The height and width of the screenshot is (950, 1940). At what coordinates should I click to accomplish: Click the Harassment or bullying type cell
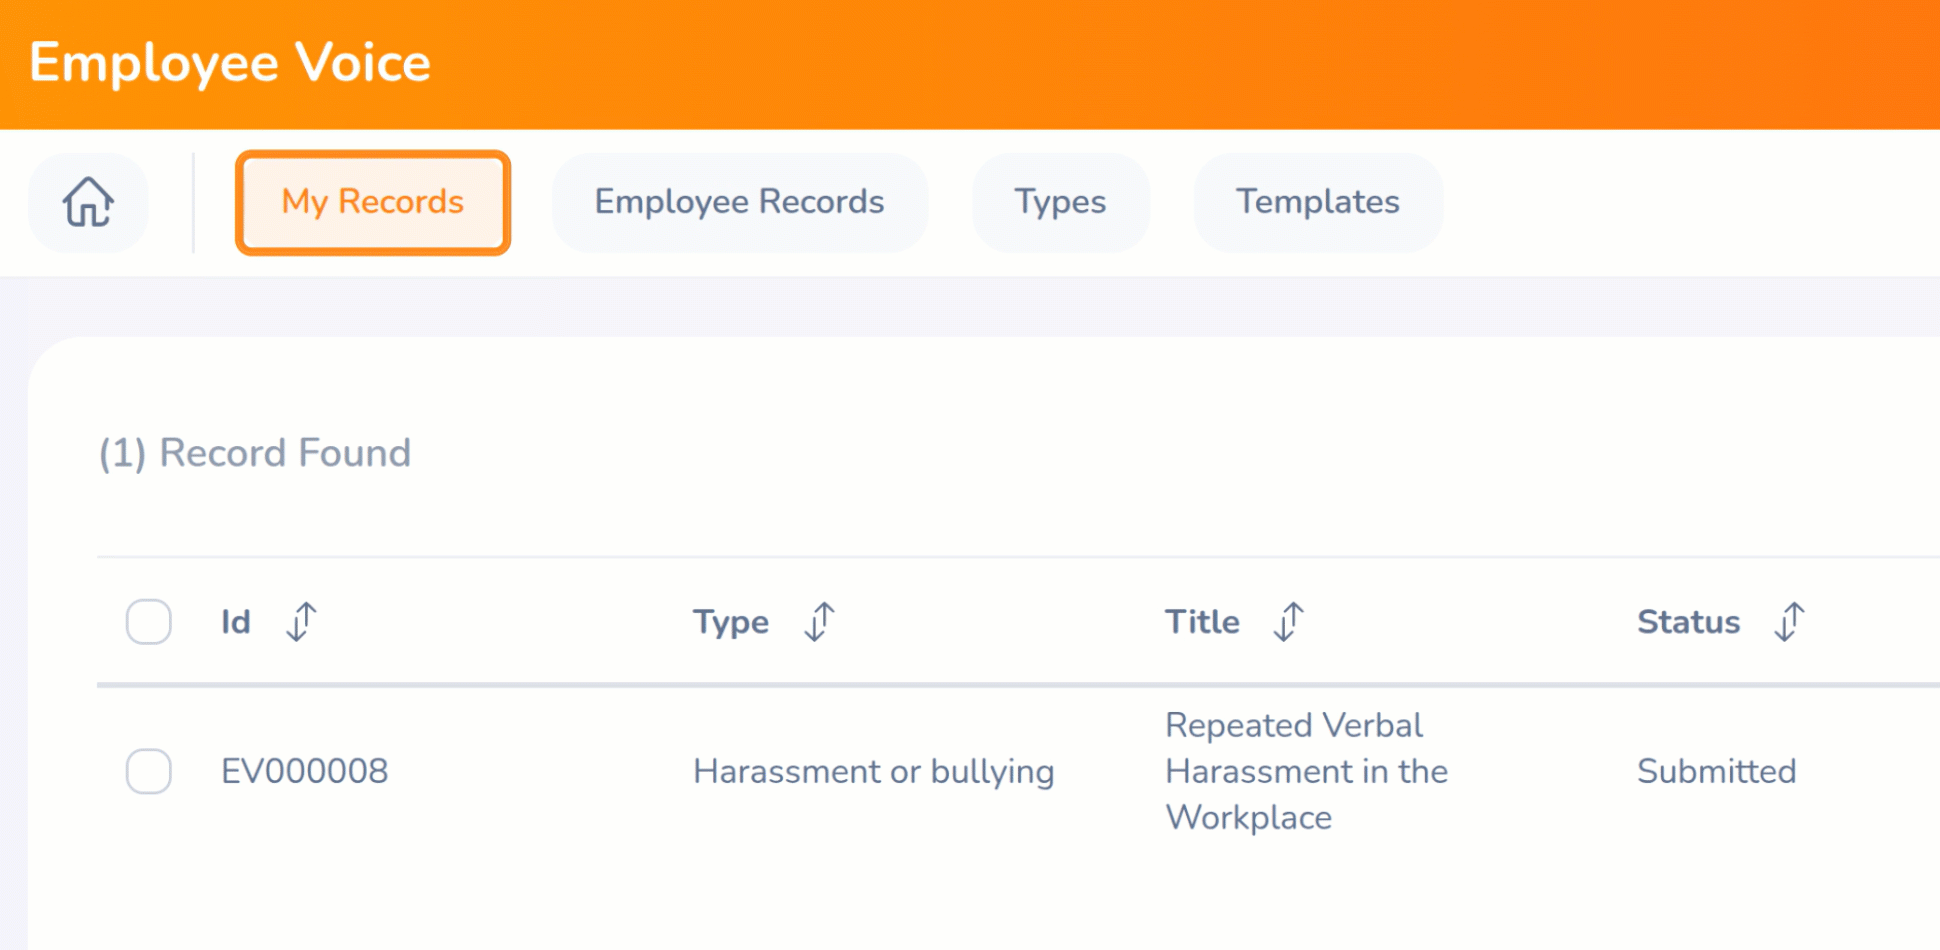(873, 771)
